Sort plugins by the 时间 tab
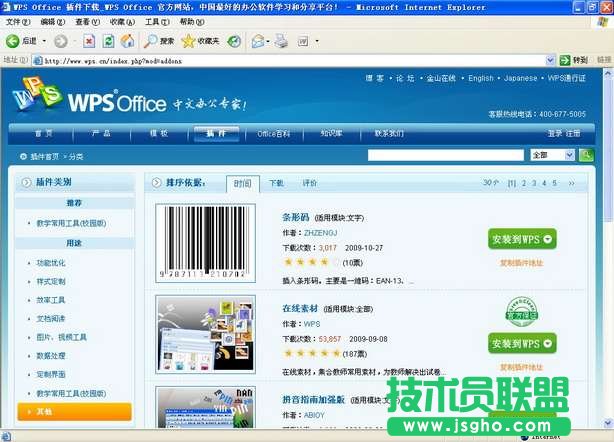The image size is (614, 442). [243, 184]
